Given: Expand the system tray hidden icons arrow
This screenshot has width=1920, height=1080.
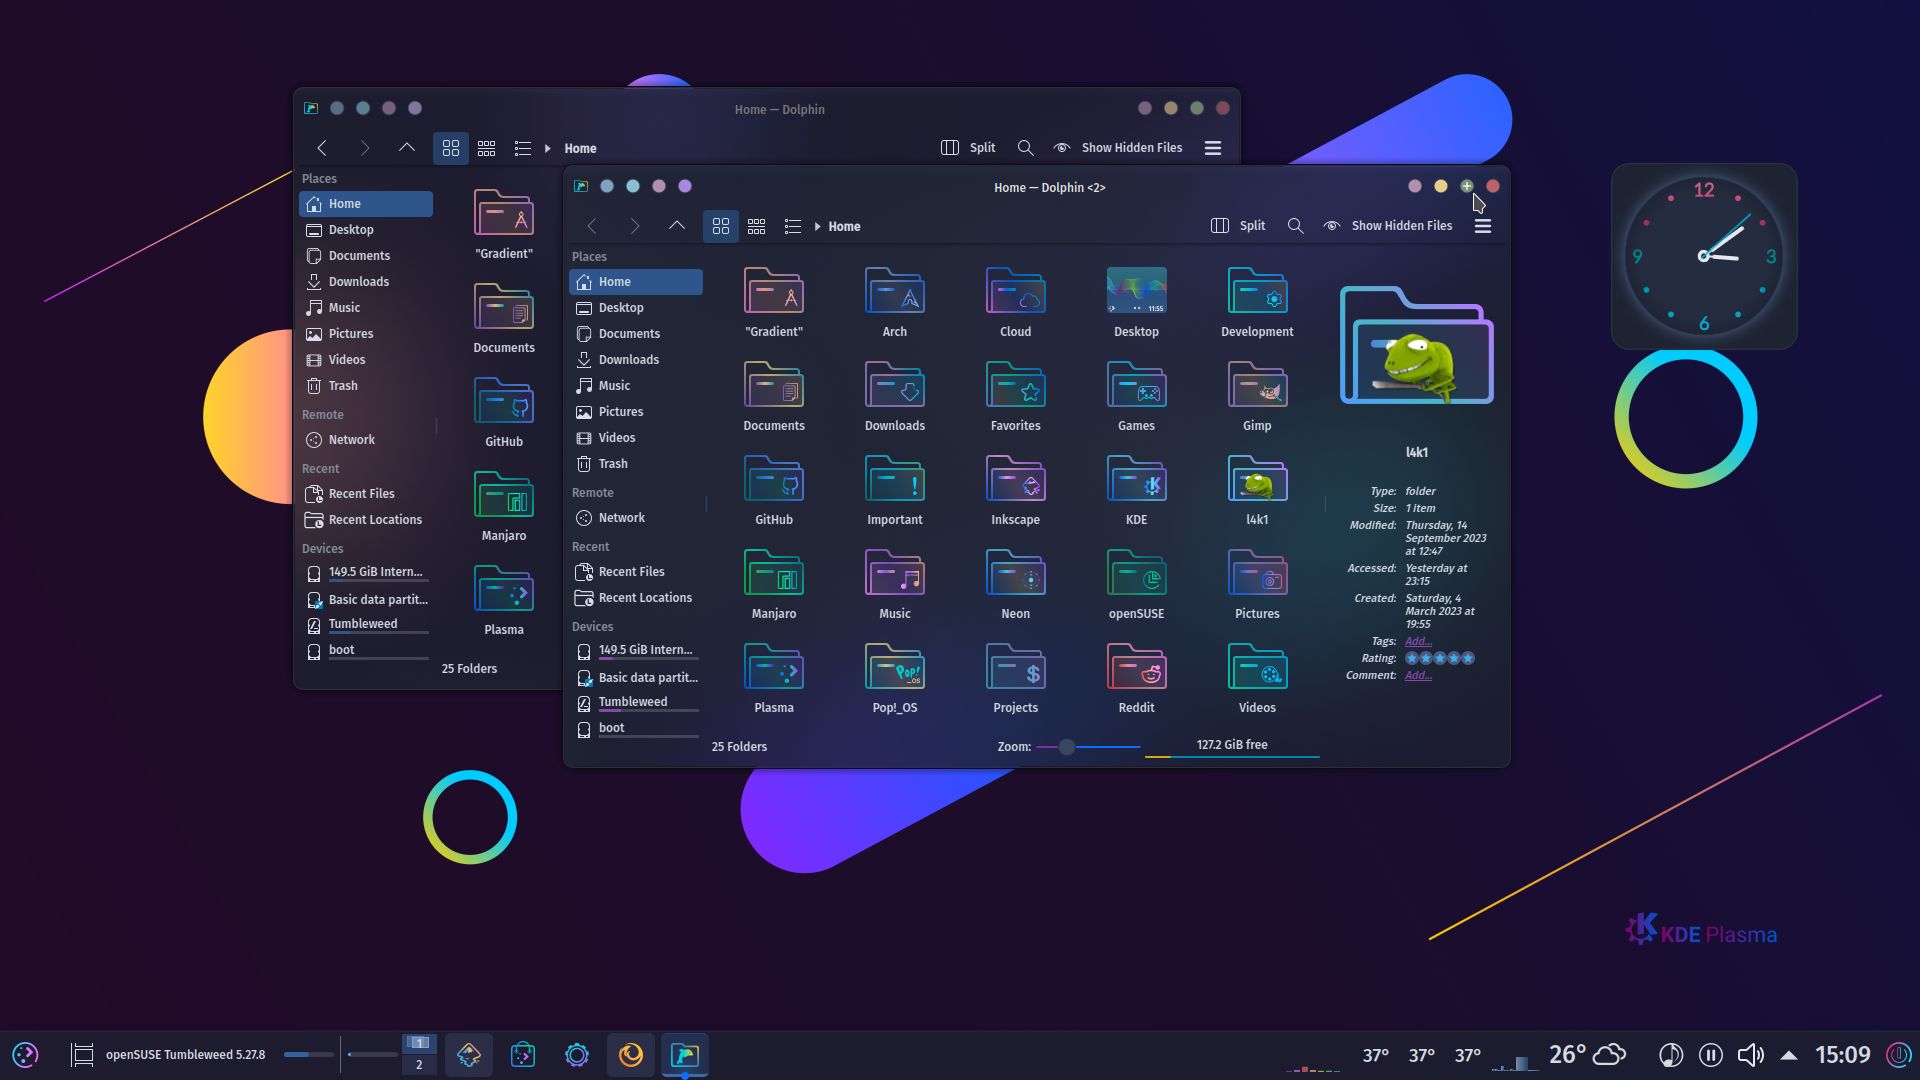Looking at the screenshot, I should point(1789,1055).
